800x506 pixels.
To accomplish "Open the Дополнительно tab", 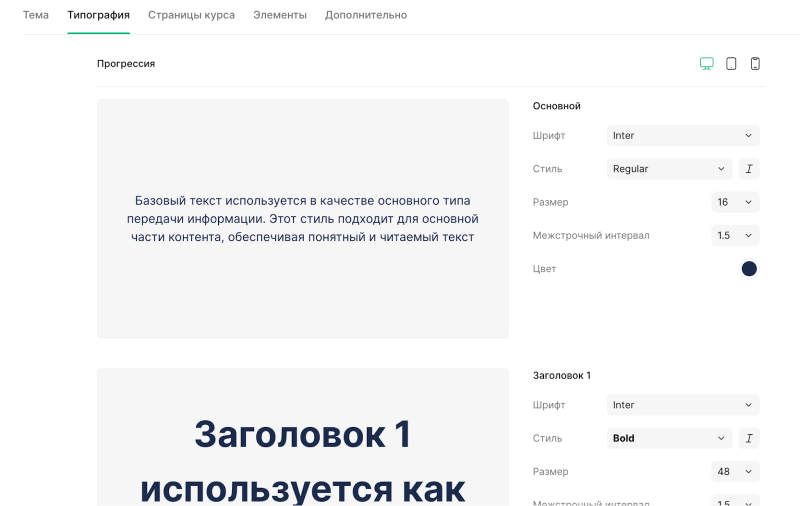I will 366,16.
